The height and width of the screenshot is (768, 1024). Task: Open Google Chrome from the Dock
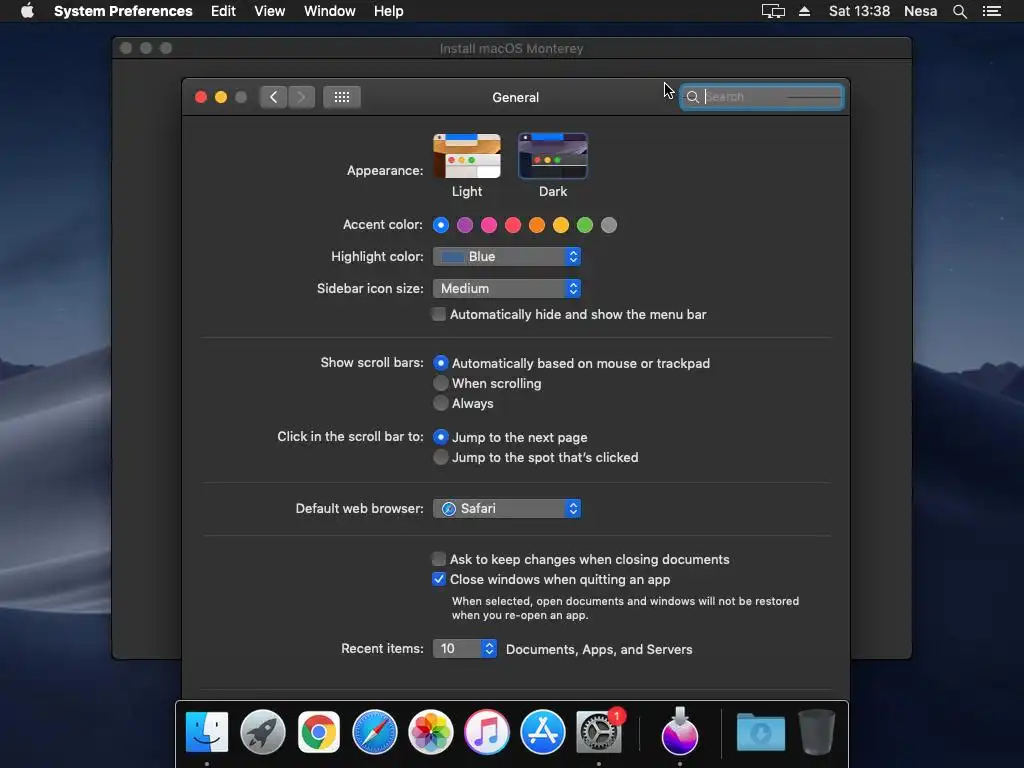319,732
